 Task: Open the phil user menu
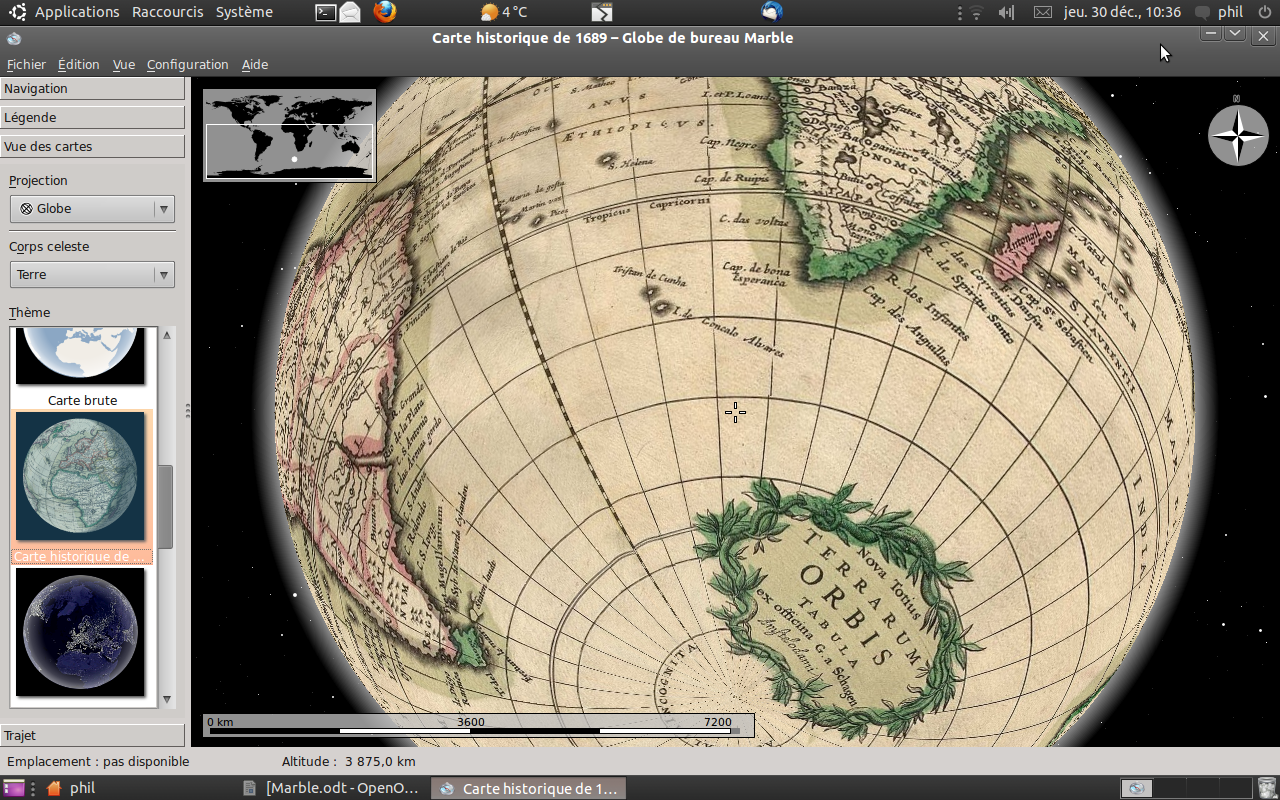click(1230, 12)
